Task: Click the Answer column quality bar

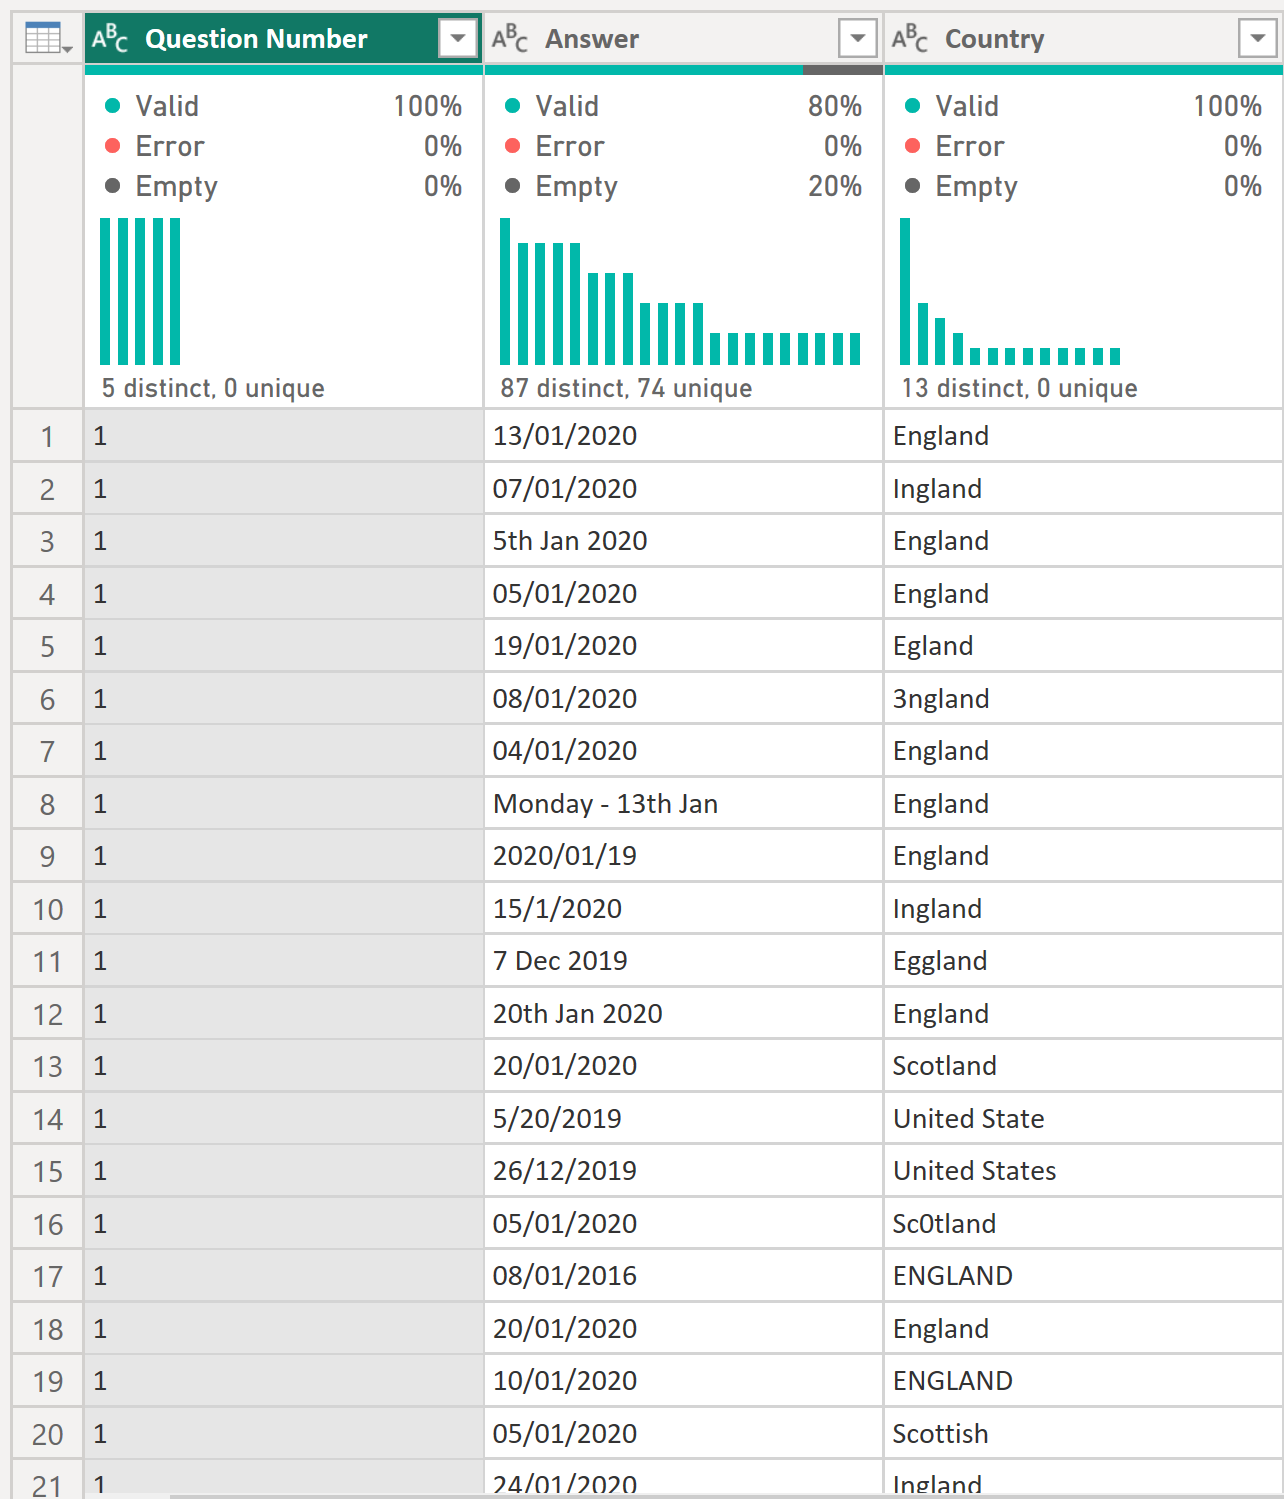Action: (683, 70)
